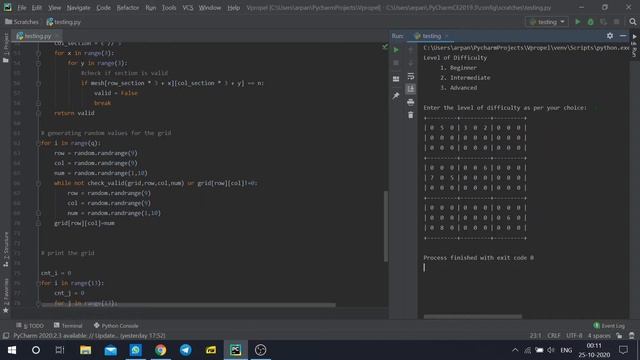640x360 pixels.
Task: Open the Run menu
Action: [151, 8]
